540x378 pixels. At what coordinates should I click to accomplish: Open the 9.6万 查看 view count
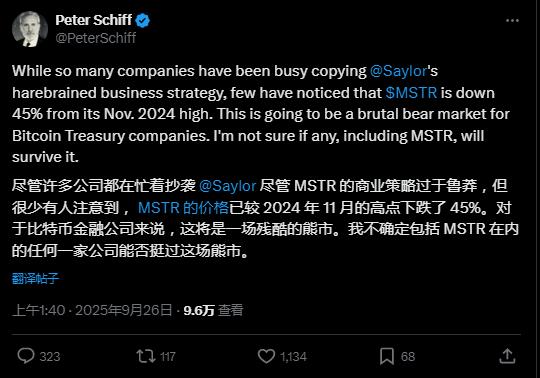click(x=213, y=310)
